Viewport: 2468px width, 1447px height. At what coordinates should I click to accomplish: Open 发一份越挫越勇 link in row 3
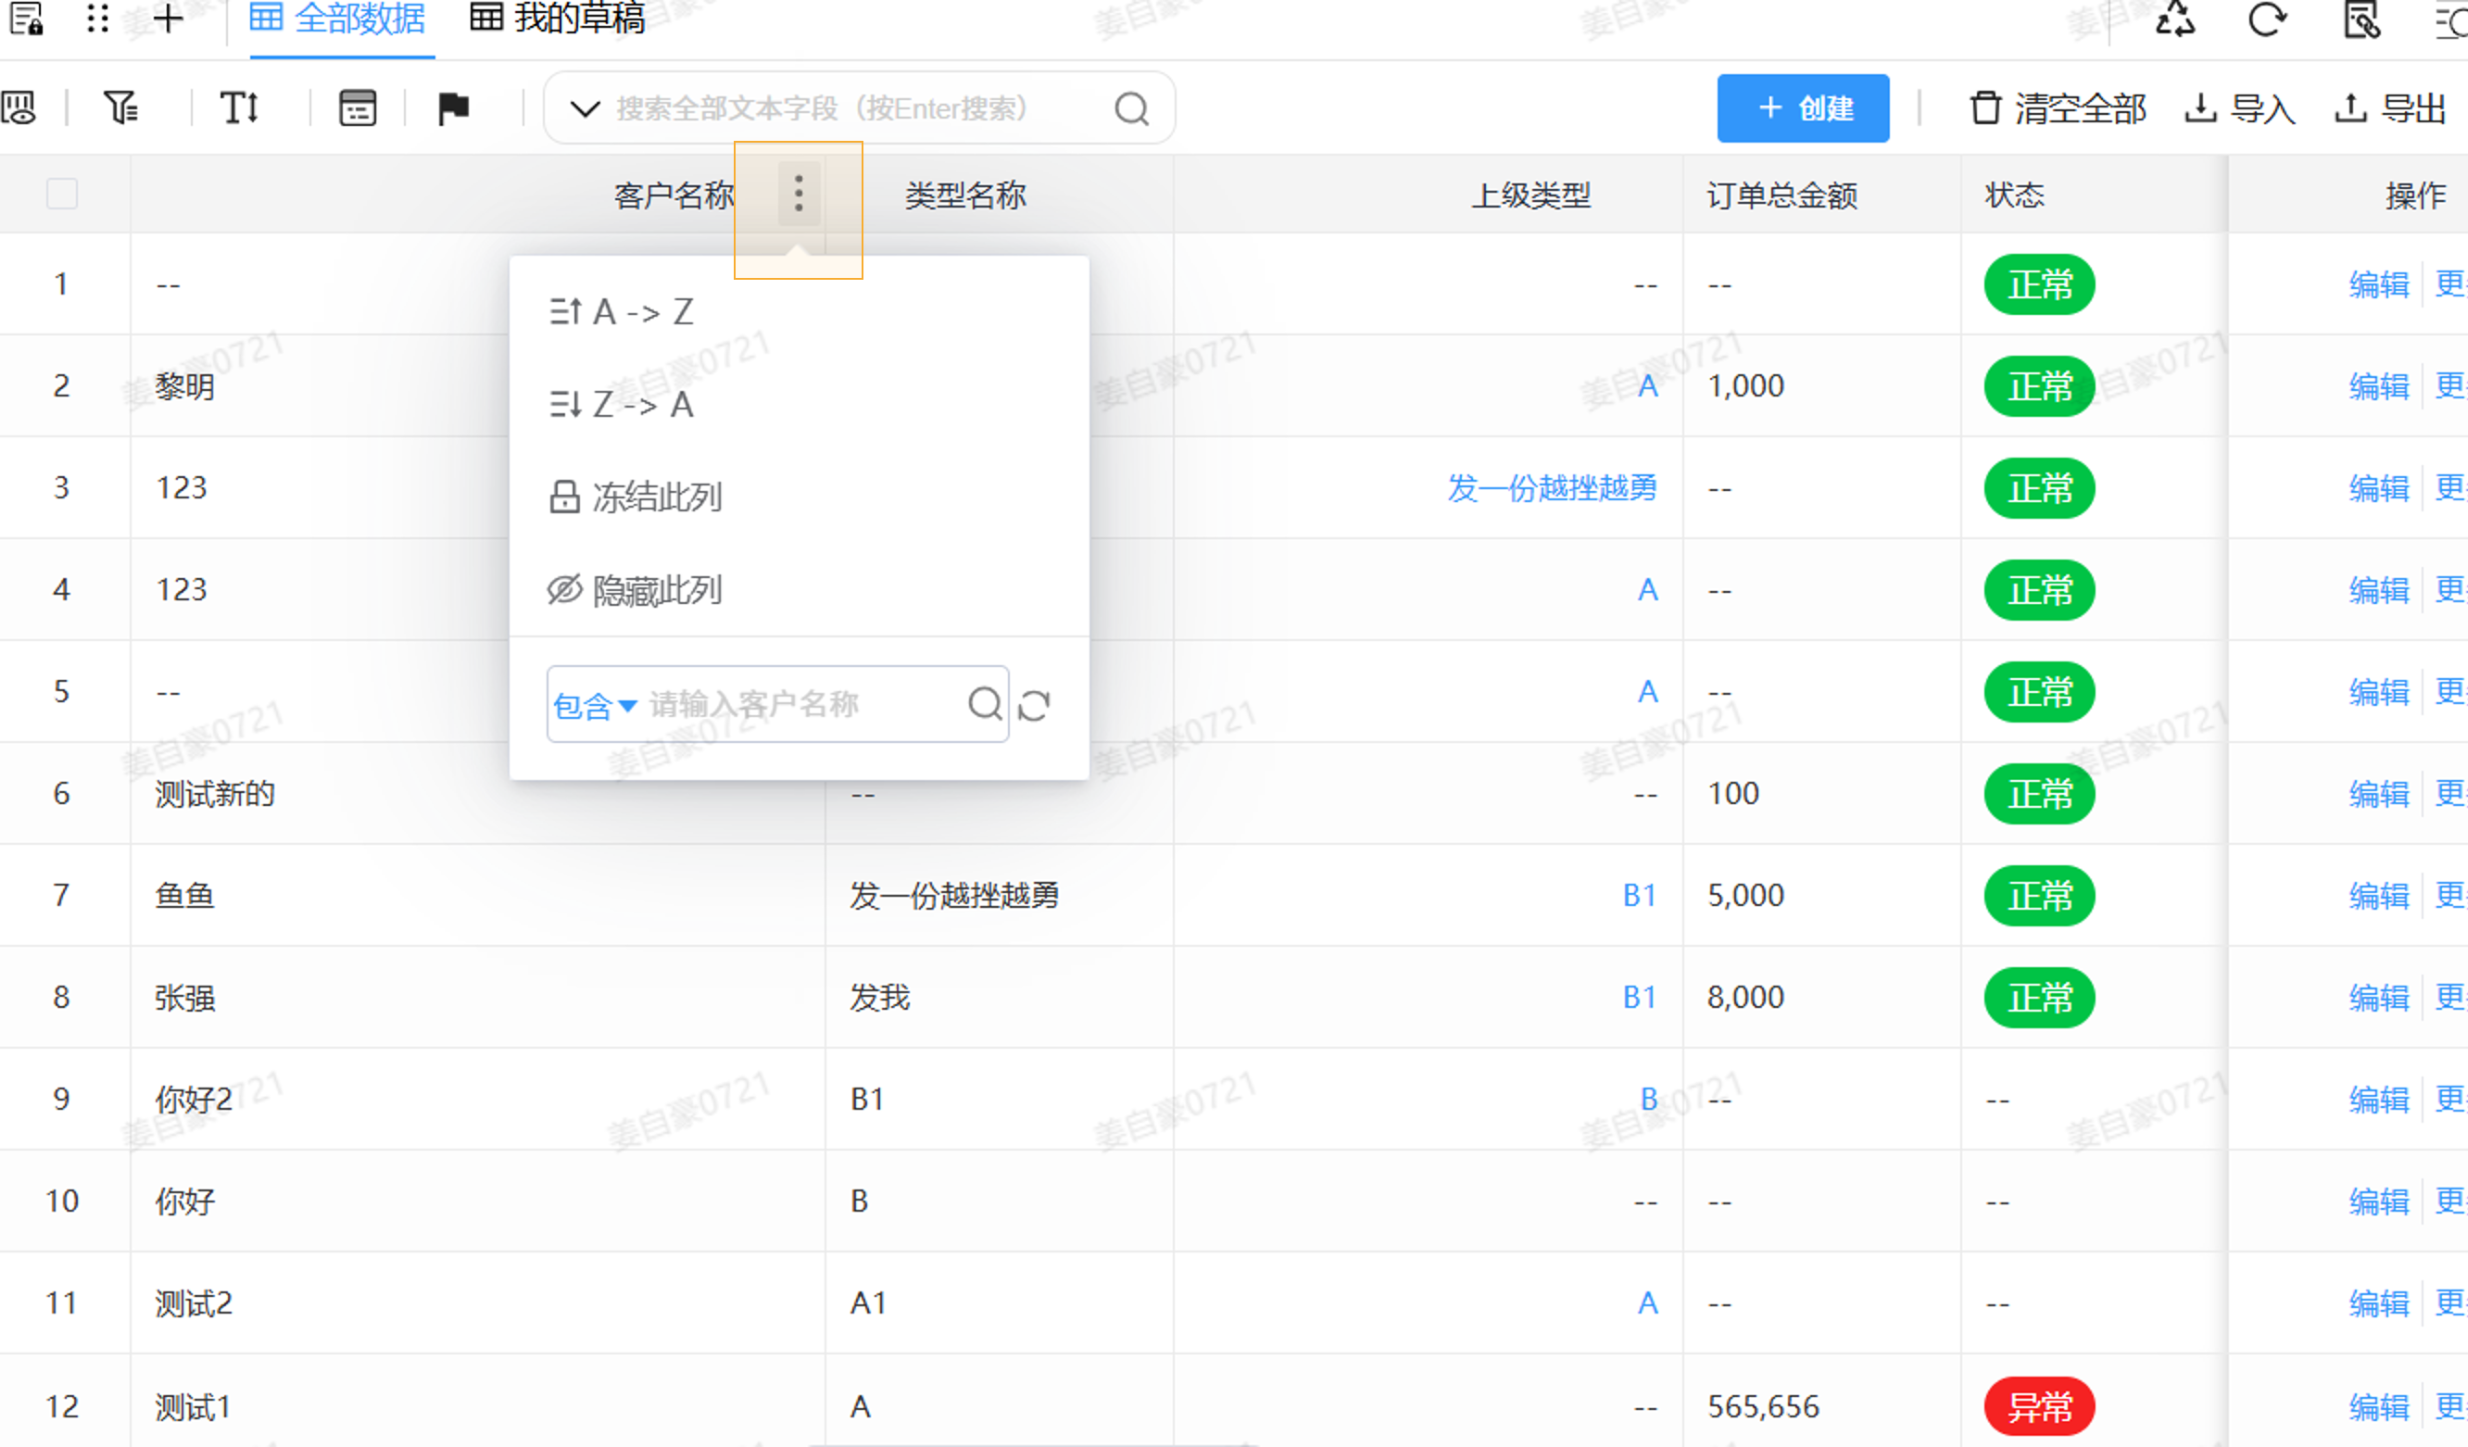pos(1552,488)
